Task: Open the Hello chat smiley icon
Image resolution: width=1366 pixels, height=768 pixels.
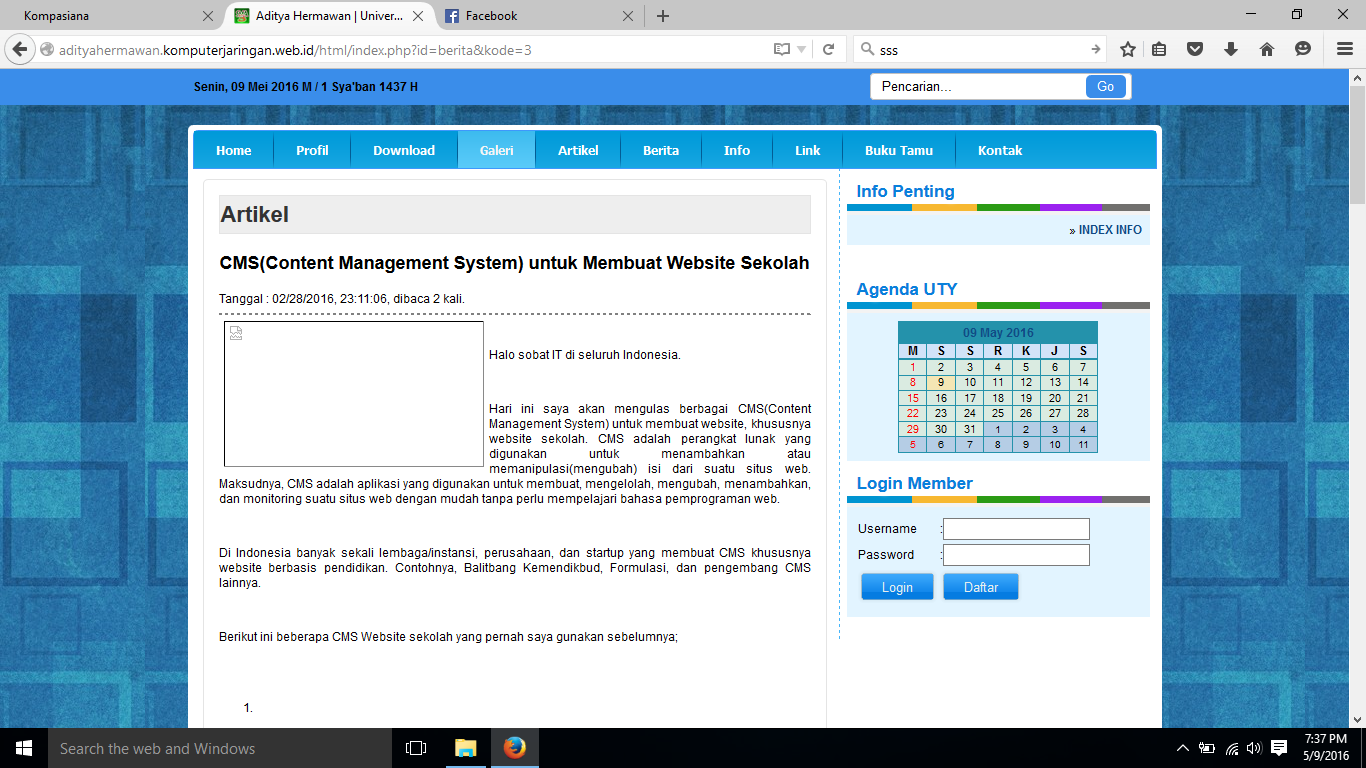Action: pos(1303,49)
